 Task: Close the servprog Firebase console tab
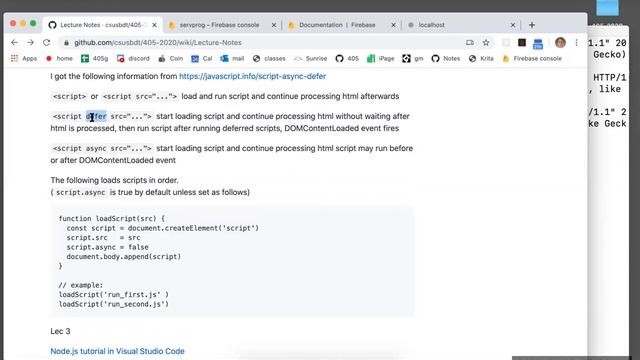pyautogui.click(x=274, y=25)
